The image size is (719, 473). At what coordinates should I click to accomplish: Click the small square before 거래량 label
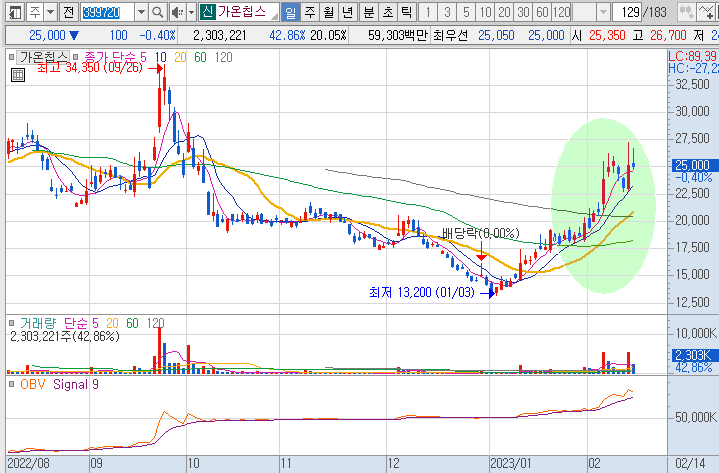[x=11, y=323]
